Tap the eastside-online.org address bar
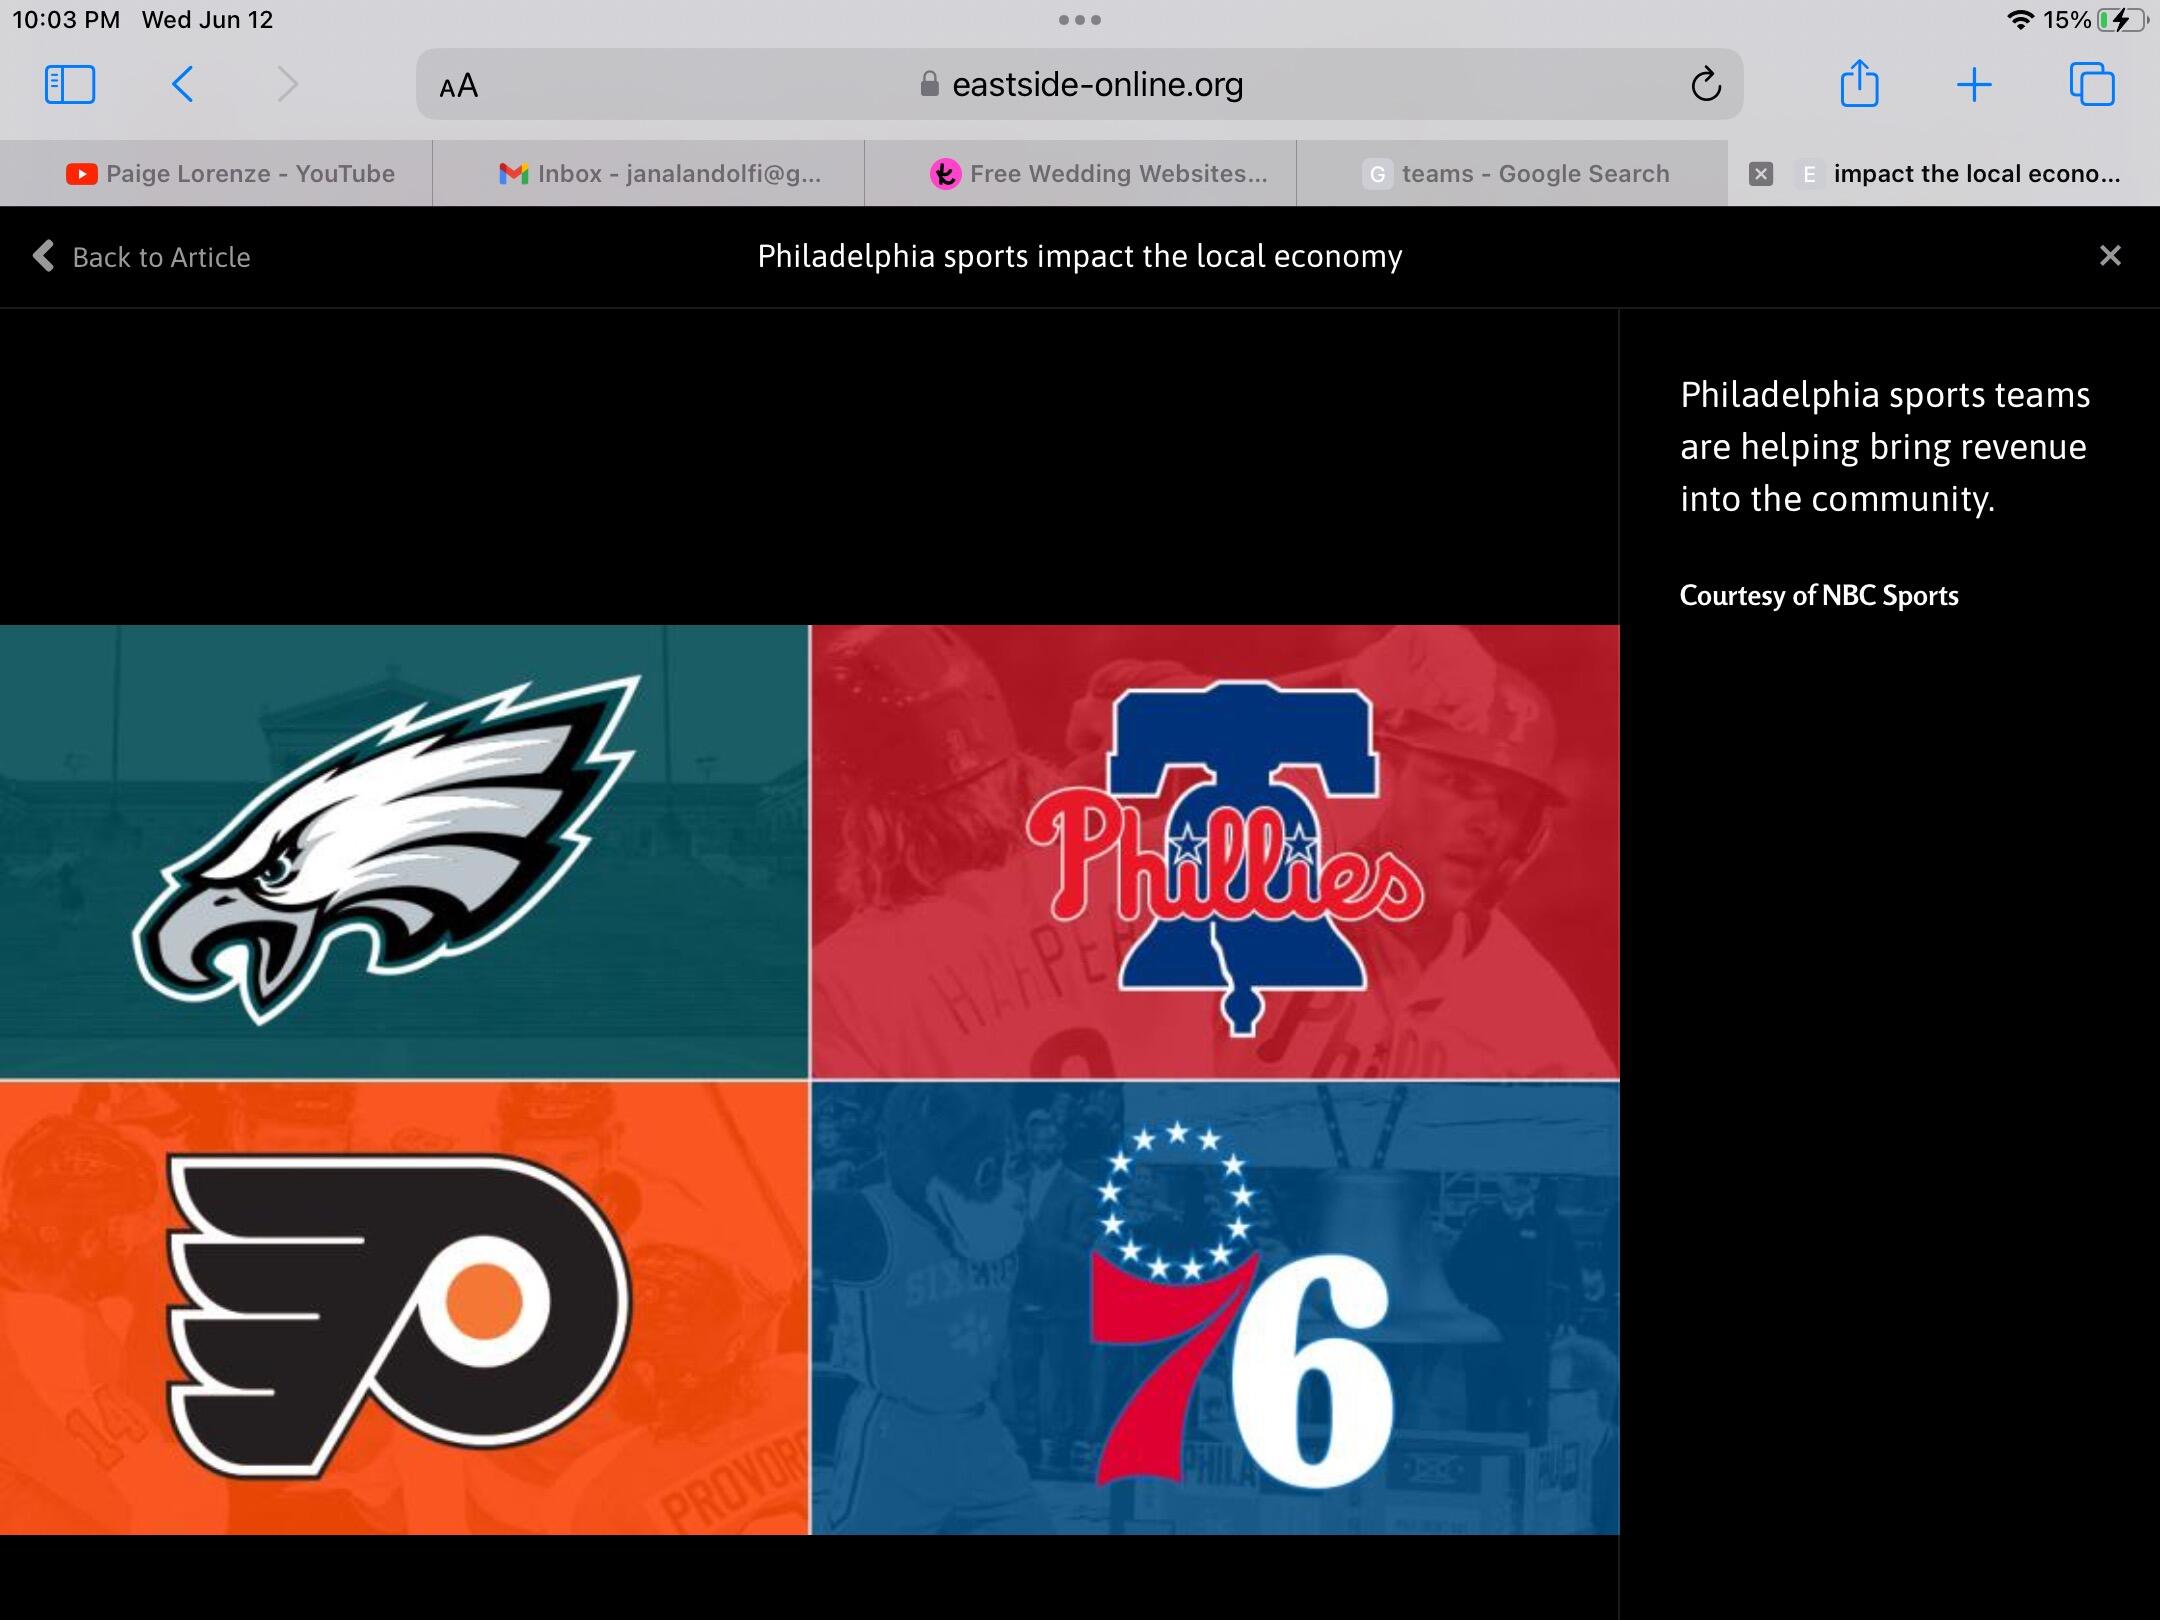2160x1620 pixels. tap(1080, 85)
